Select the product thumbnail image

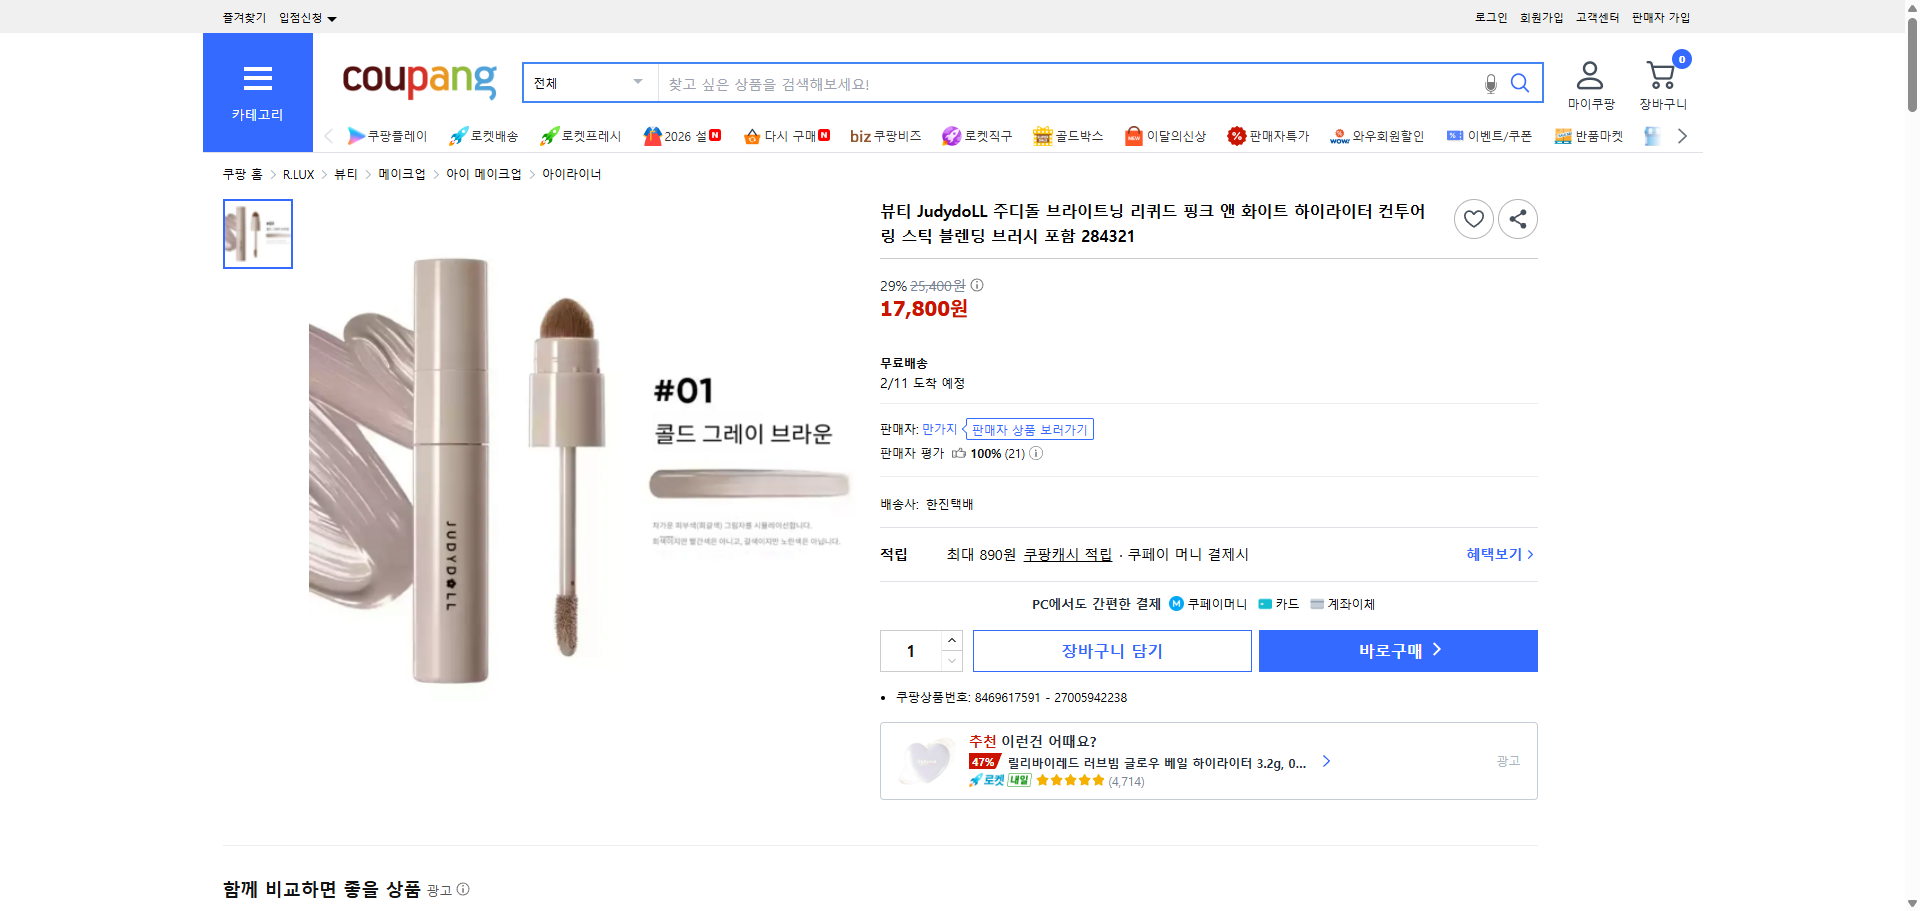257,234
